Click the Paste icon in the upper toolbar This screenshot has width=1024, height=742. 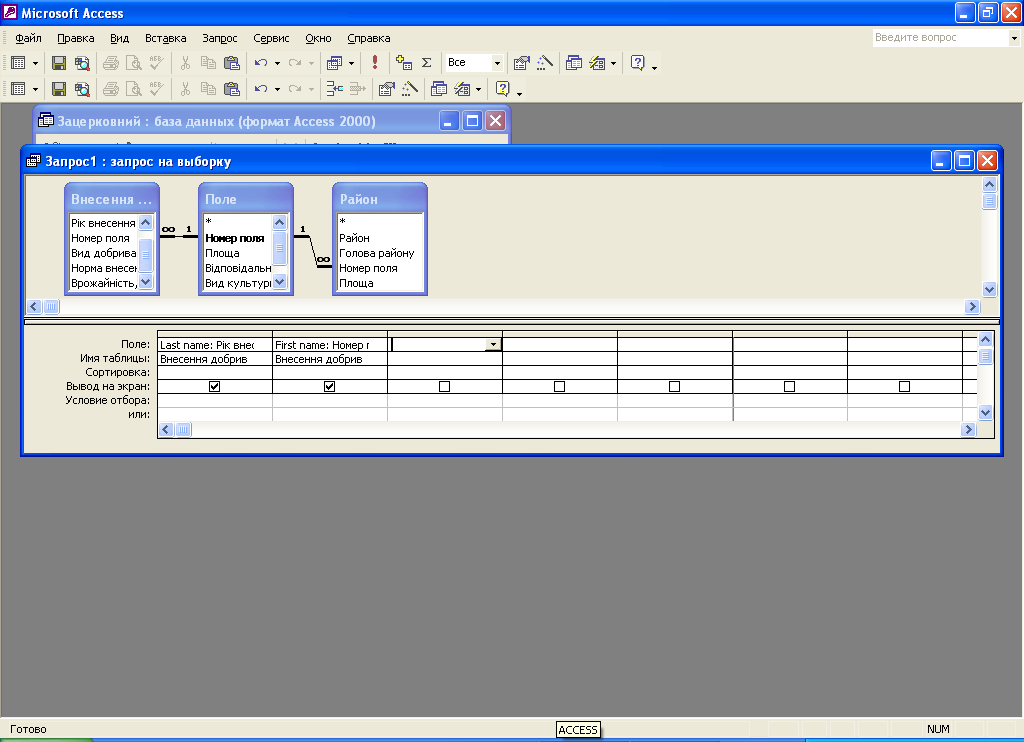click(232, 63)
